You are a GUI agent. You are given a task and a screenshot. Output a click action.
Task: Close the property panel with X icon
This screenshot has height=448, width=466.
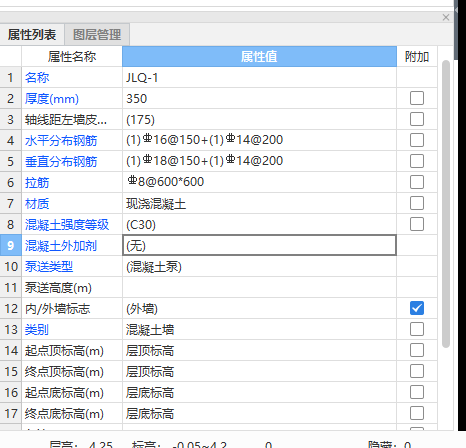tap(446, 17)
